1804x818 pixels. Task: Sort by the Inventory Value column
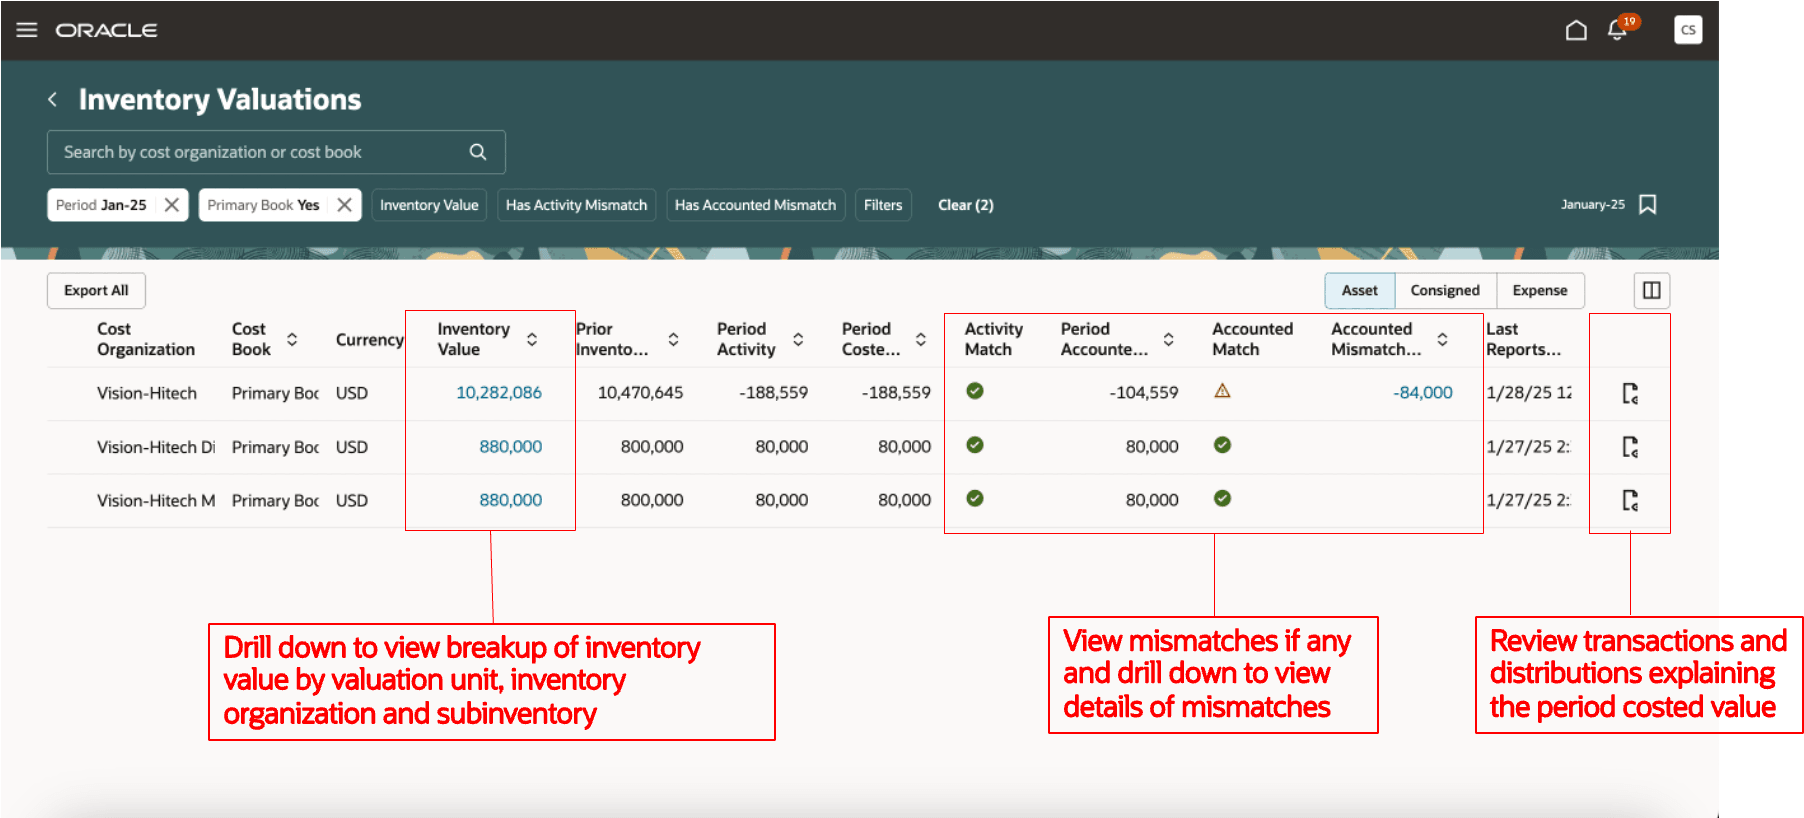[x=532, y=339]
